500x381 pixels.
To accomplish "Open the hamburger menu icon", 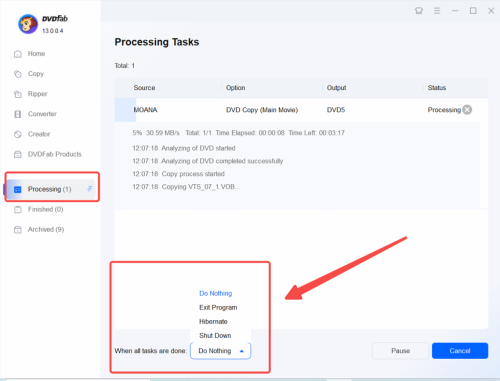I will coord(437,11).
